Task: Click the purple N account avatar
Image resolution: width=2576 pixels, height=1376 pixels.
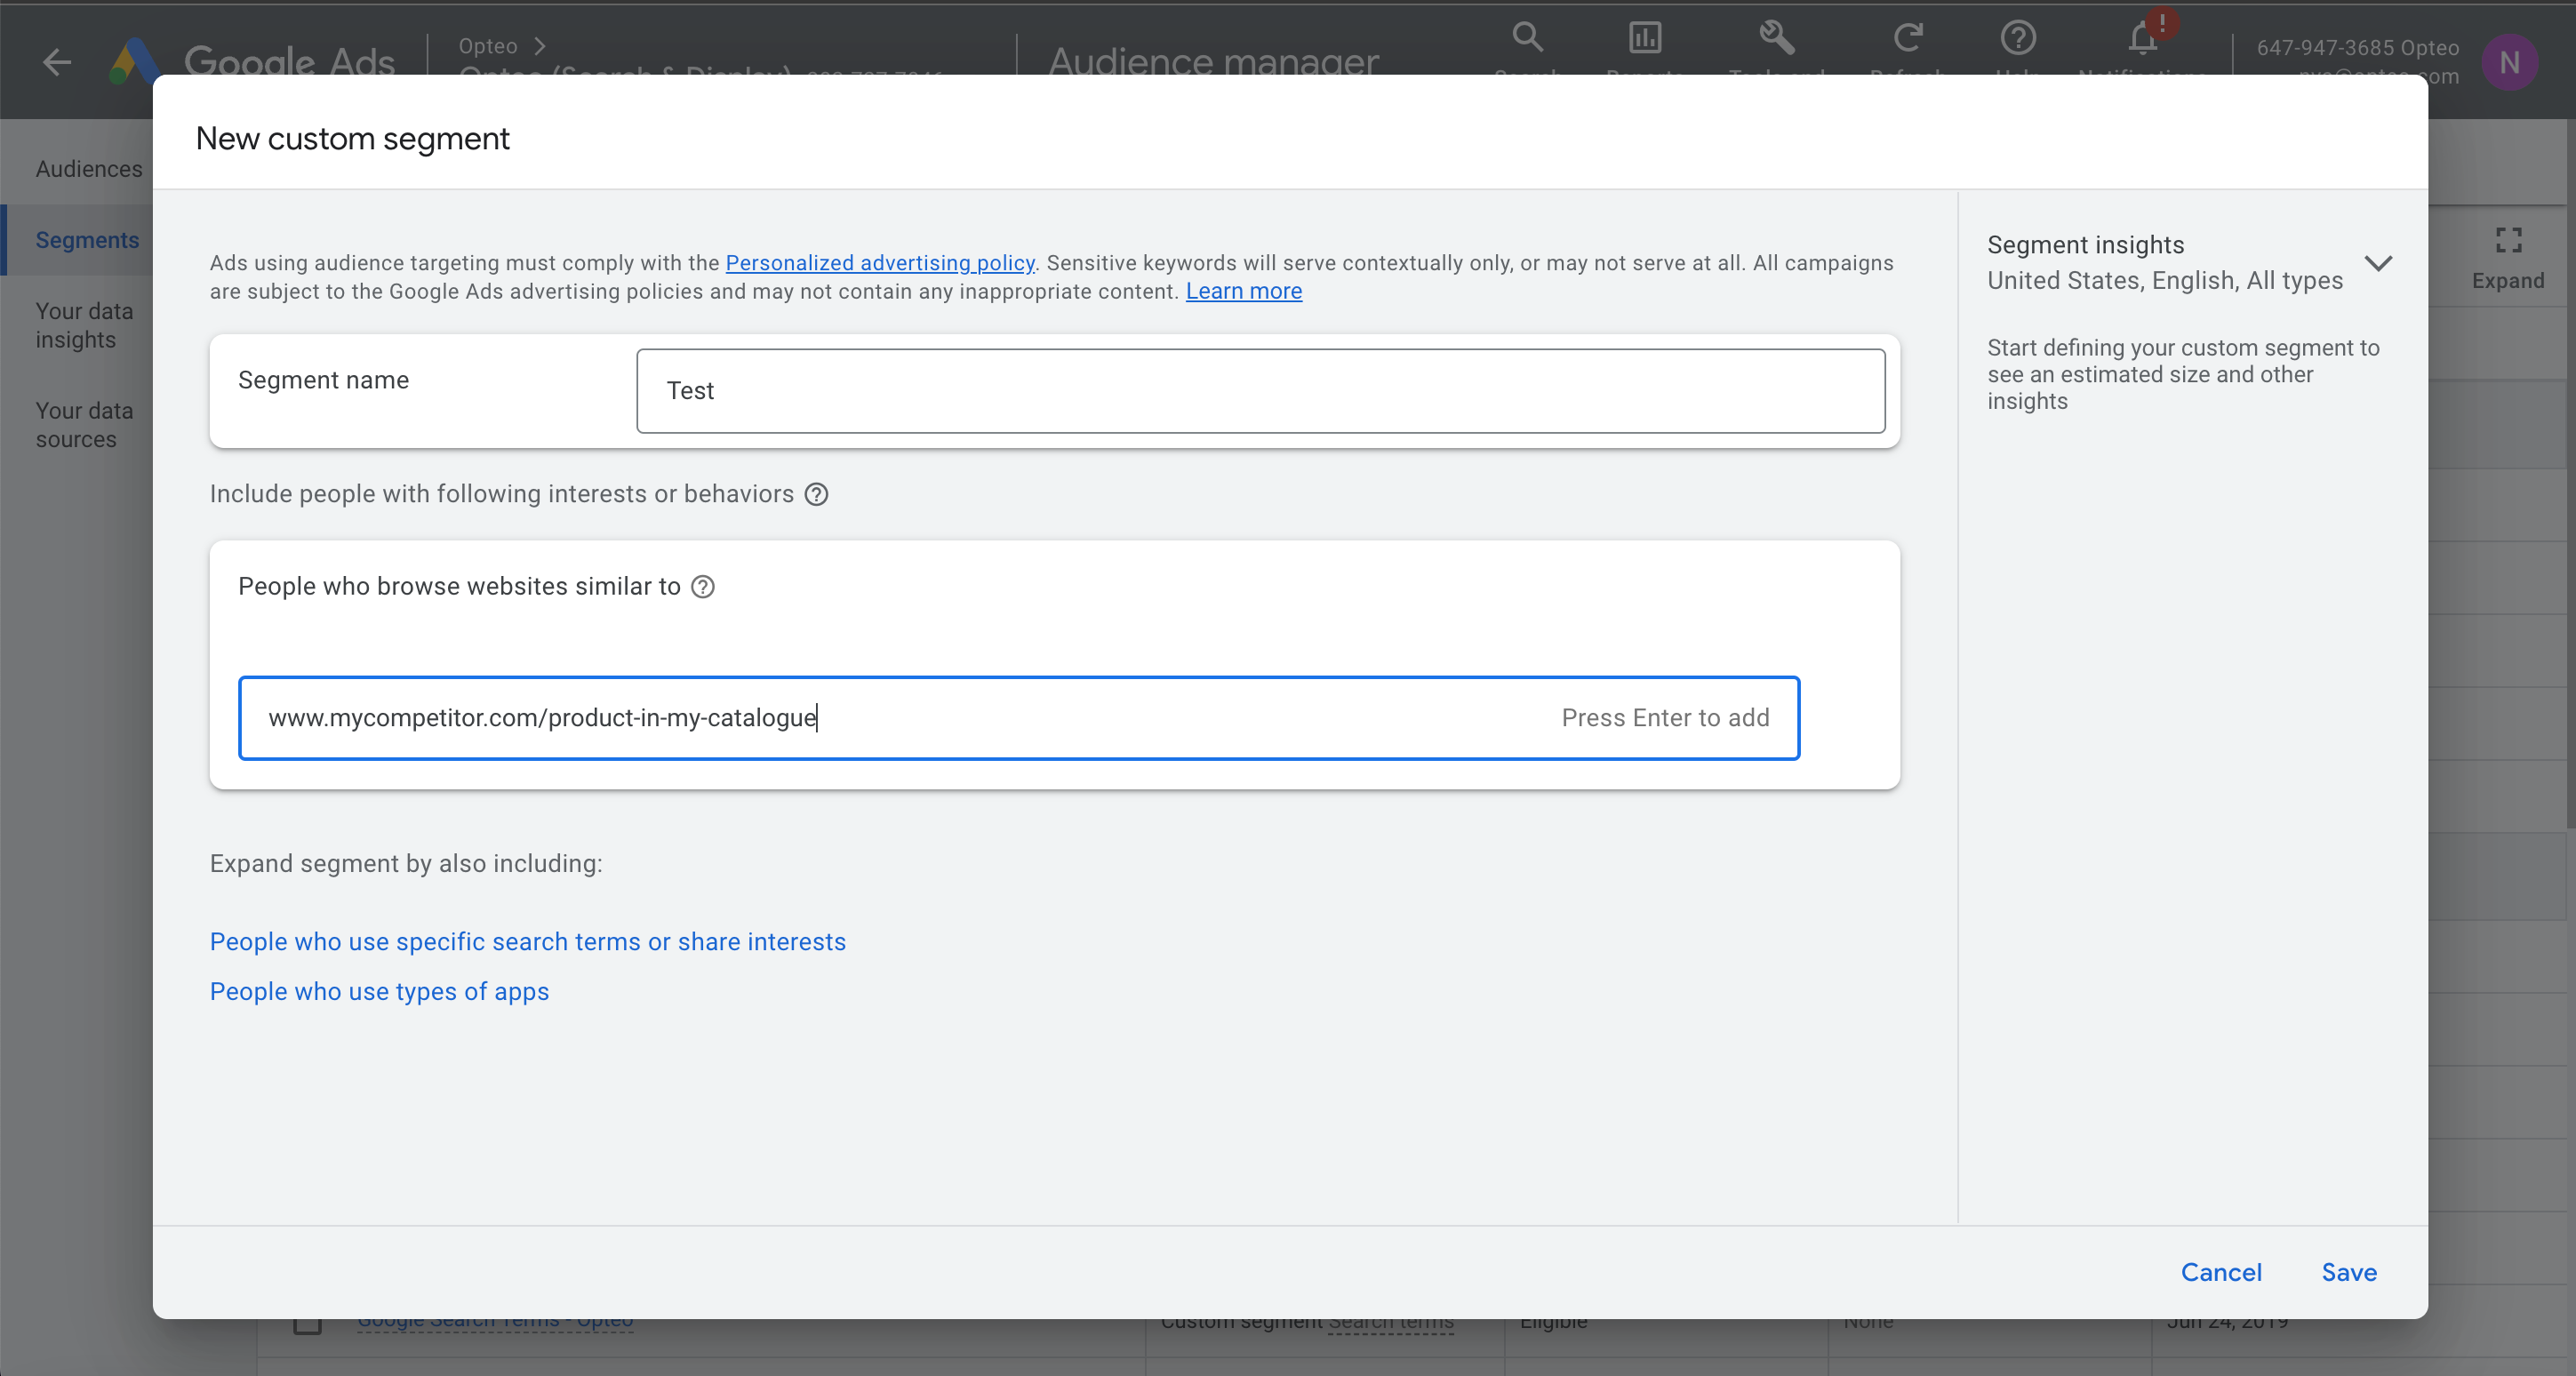Action: click(x=2508, y=63)
